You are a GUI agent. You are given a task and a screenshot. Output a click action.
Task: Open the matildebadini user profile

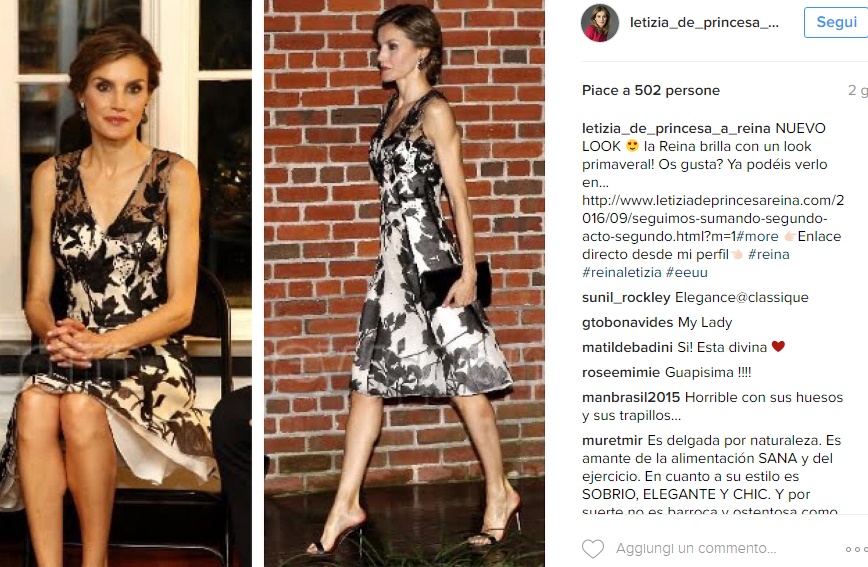627,347
